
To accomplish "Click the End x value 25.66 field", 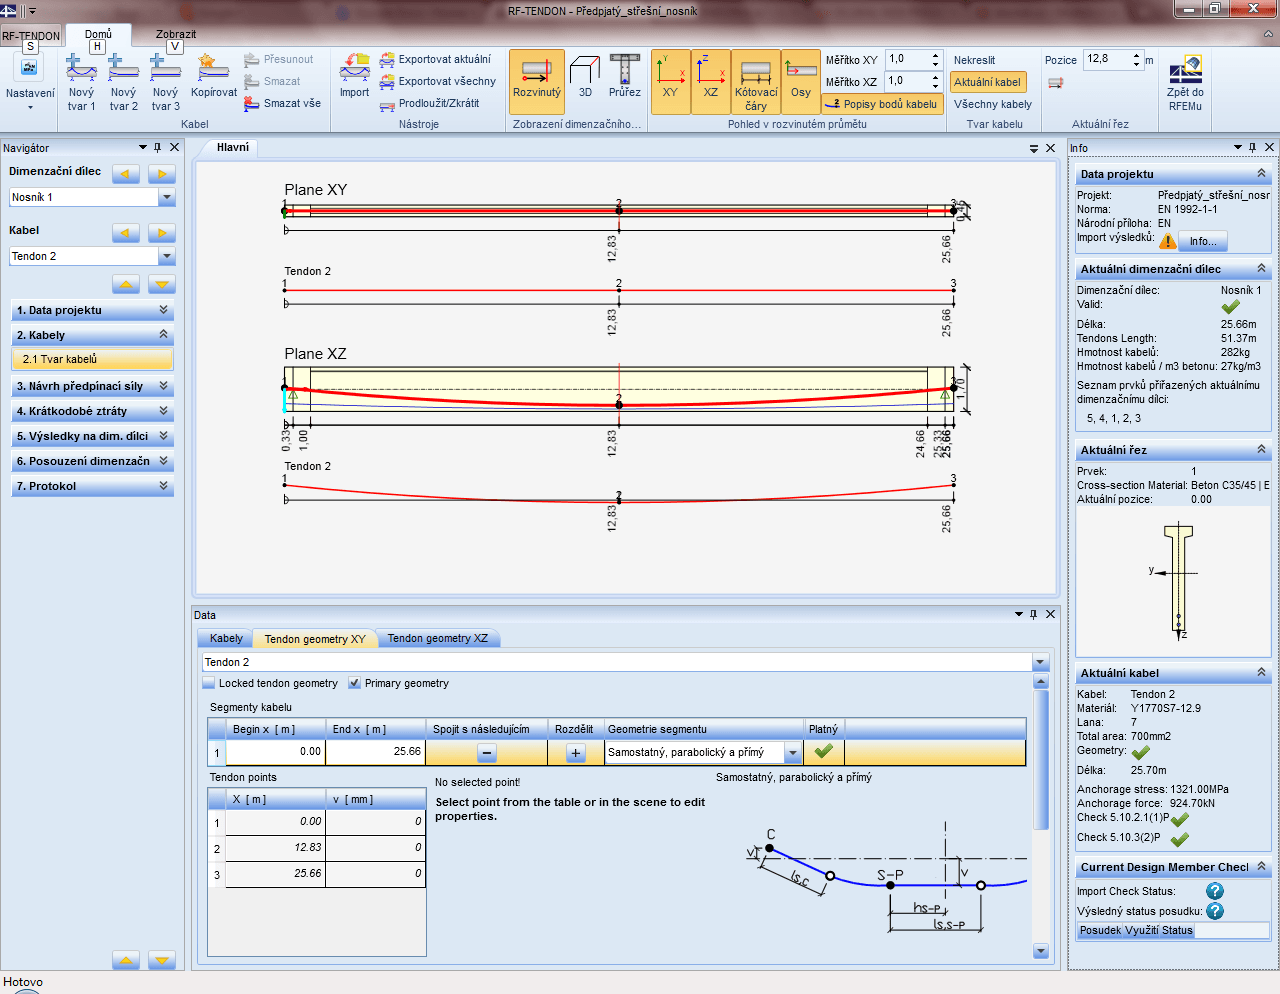I will pos(375,752).
